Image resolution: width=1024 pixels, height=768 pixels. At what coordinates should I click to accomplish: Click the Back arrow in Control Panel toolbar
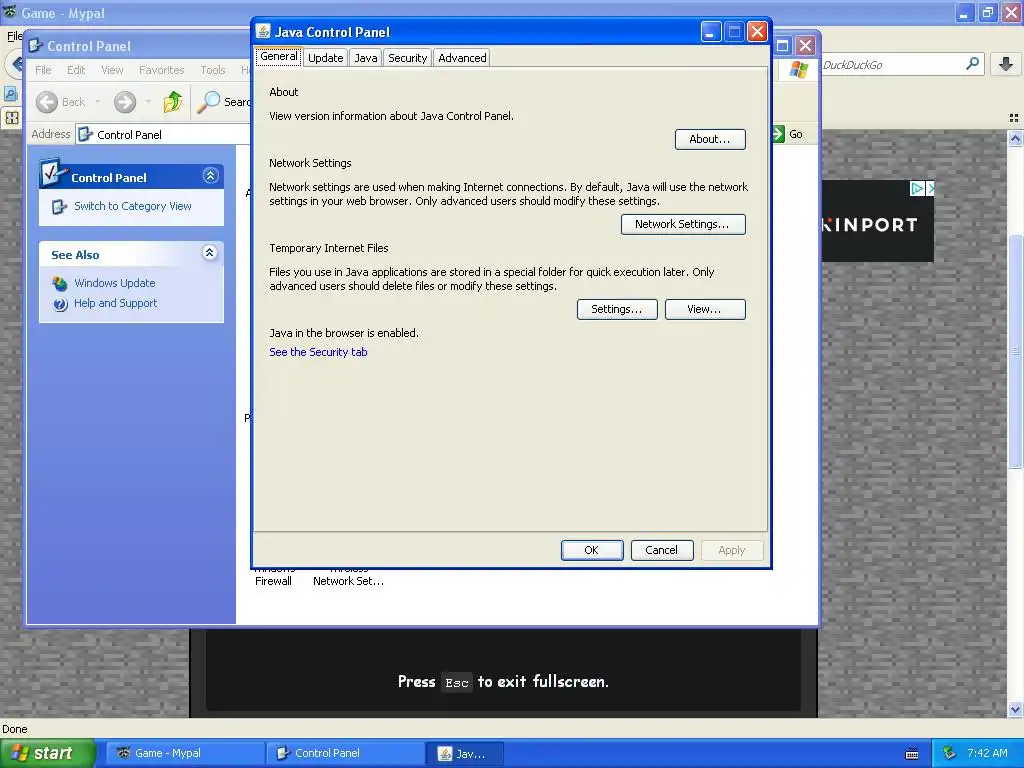pyautogui.click(x=47, y=102)
